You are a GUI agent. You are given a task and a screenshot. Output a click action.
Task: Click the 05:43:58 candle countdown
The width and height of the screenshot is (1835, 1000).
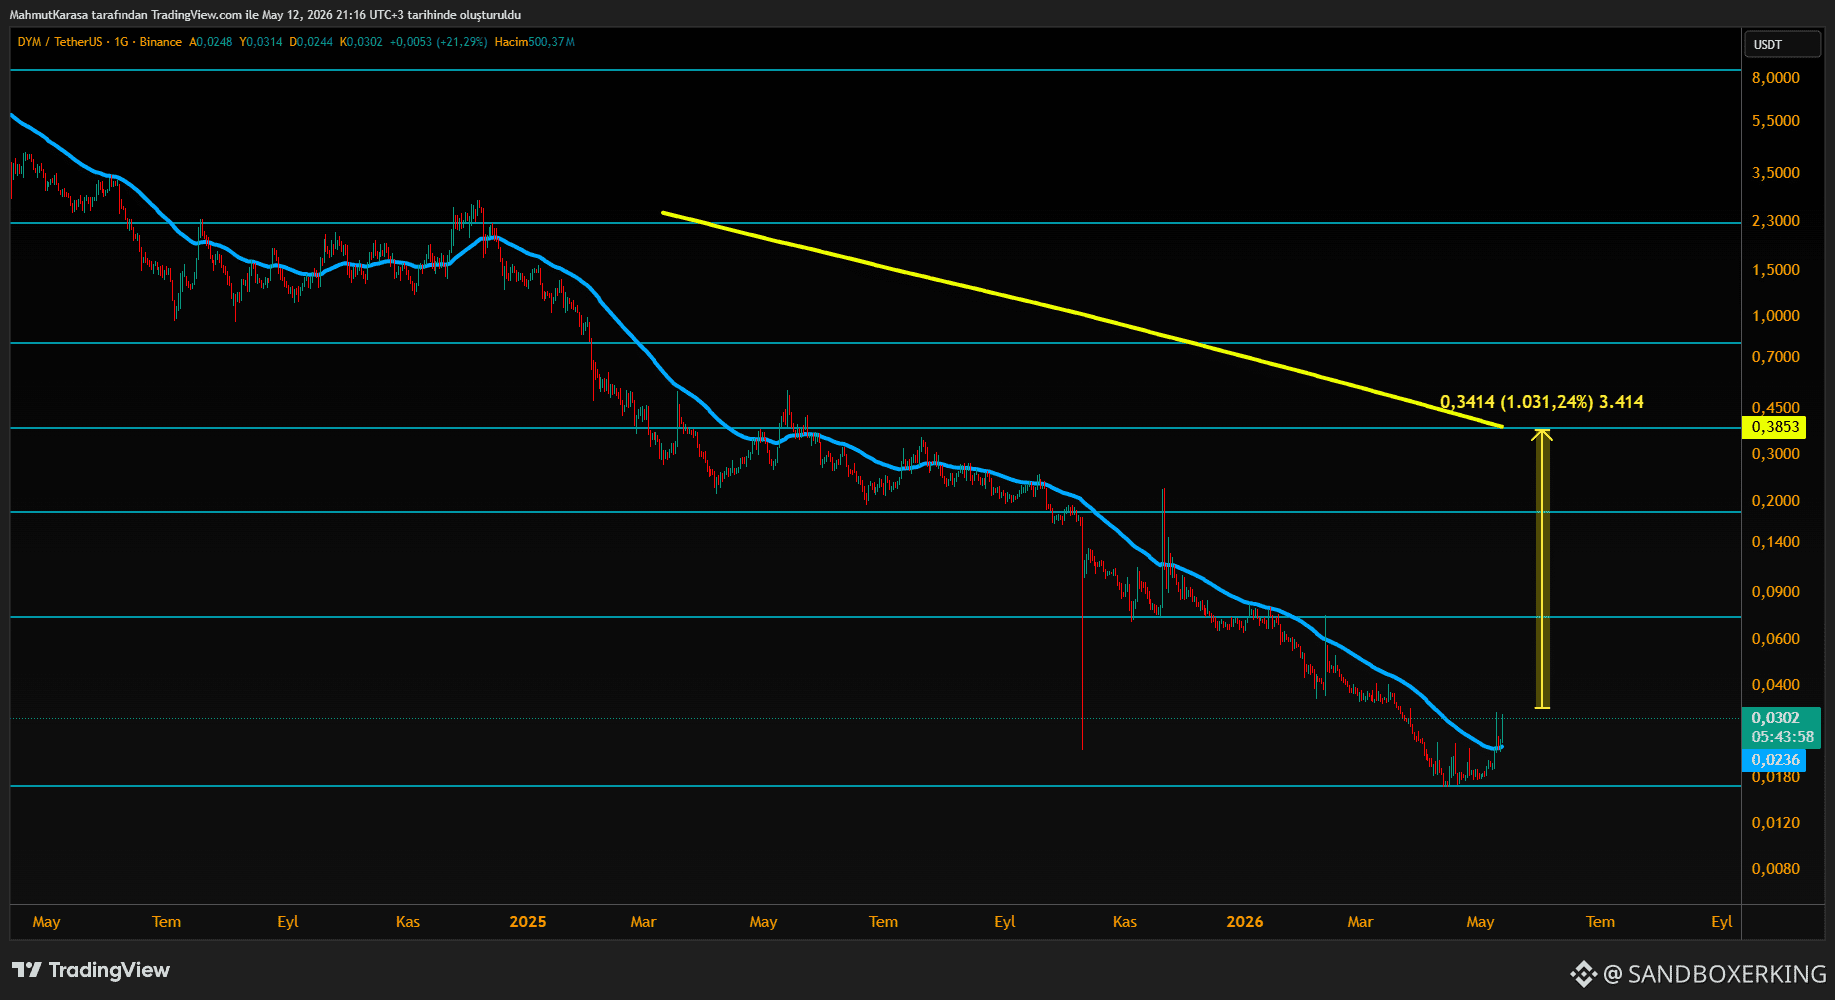tap(1782, 737)
